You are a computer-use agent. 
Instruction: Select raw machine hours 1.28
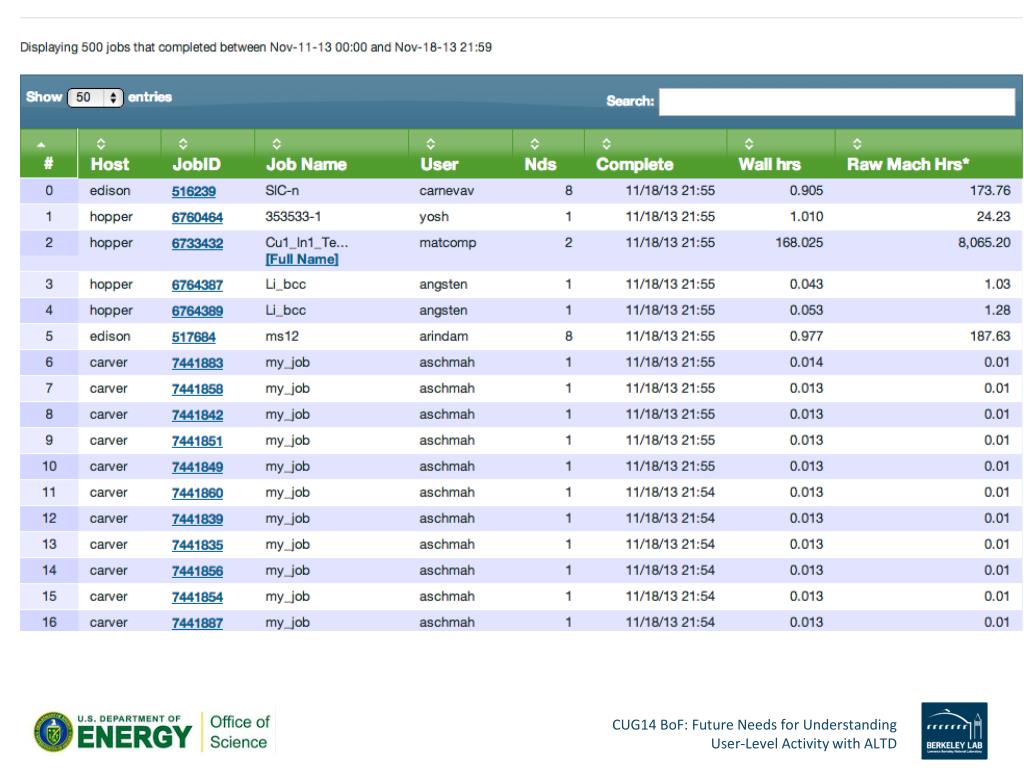tap(997, 310)
